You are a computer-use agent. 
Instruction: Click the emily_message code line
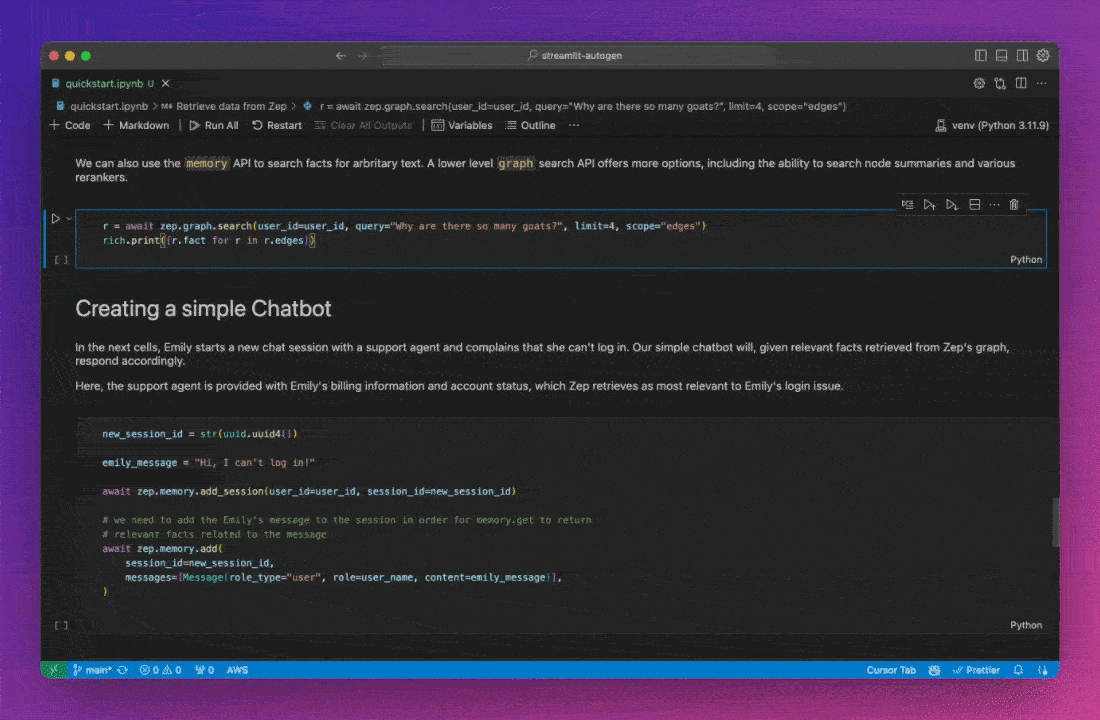[x=208, y=463]
